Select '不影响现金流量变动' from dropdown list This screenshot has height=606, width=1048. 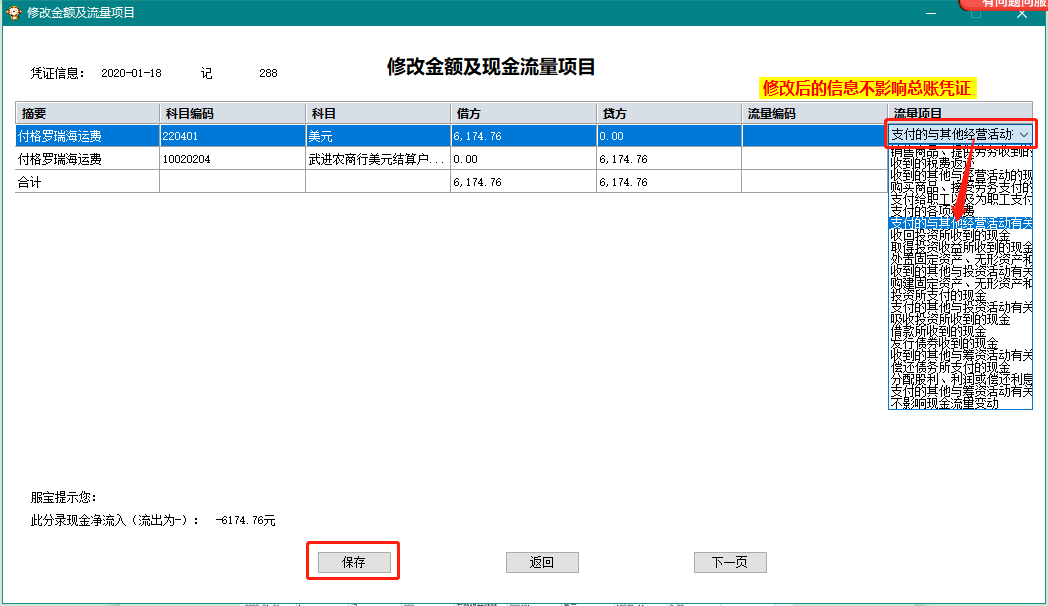[944, 403]
